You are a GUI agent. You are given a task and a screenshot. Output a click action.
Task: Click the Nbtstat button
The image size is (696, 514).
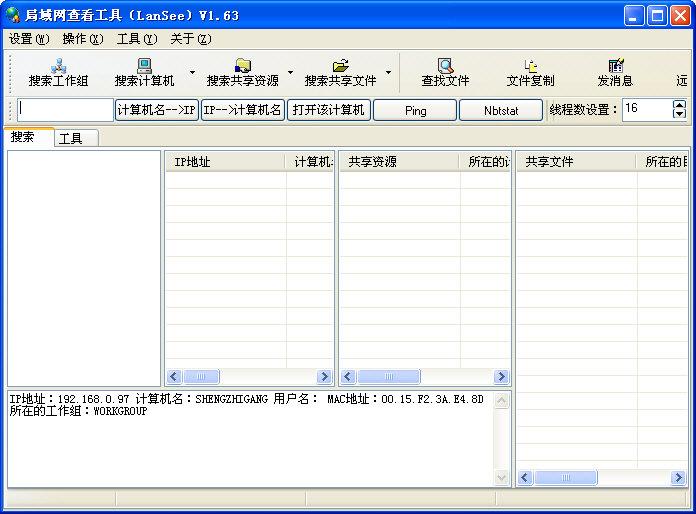(501, 110)
